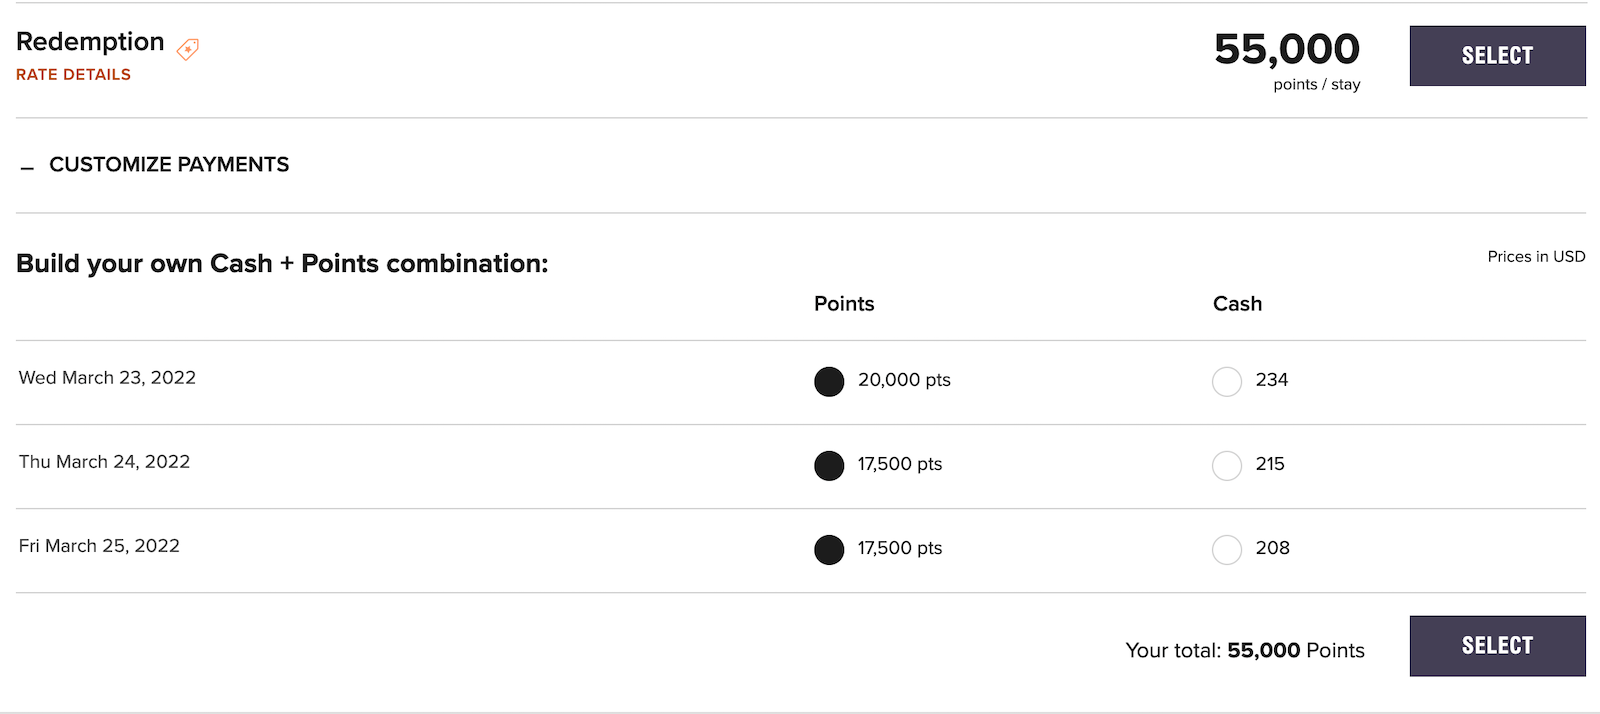
Task: Click the minus icon to collapse Customize Payments
Action: (x=25, y=168)
